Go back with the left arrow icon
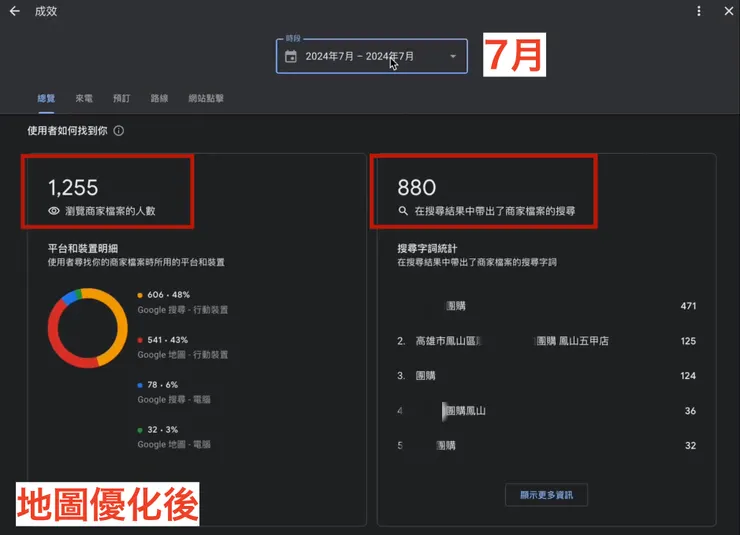The height and width of the screenshot is (535, 740). click(x=15, y=11)
